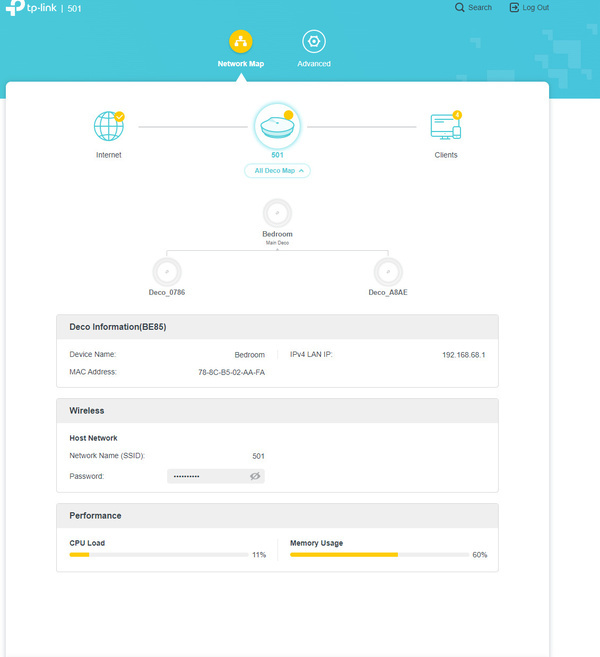Click the 60% memory usage value
The width and height of the screenshot is (600, 657).
tap(480, 555)
